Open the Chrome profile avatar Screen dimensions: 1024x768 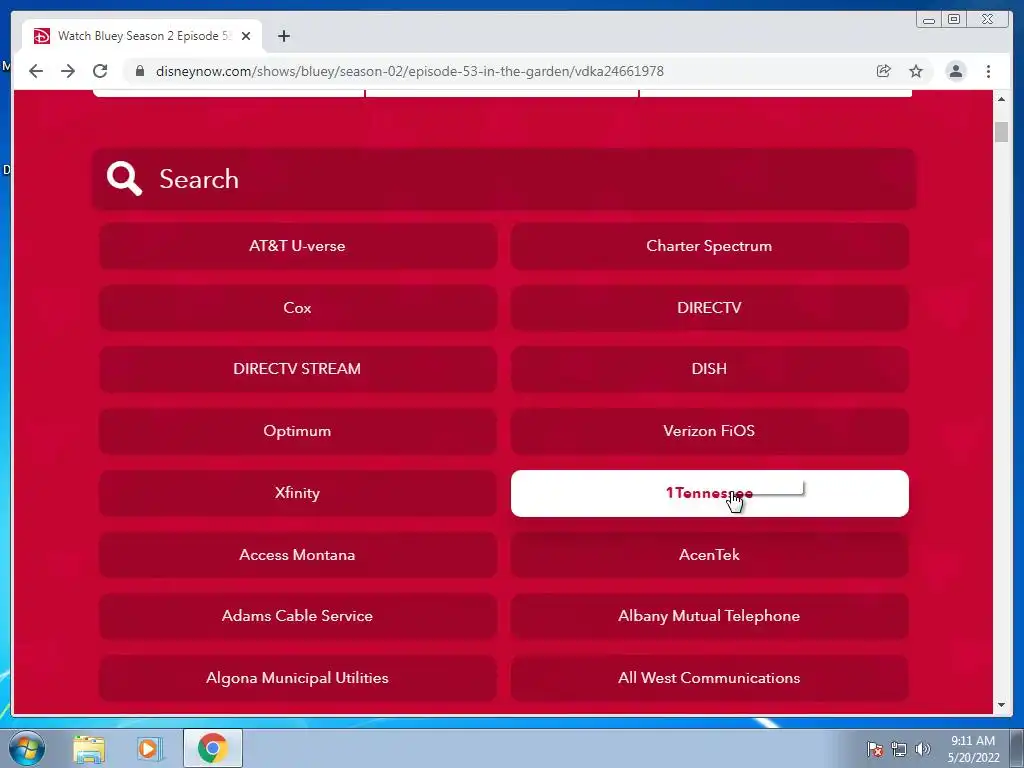point(955,71)
